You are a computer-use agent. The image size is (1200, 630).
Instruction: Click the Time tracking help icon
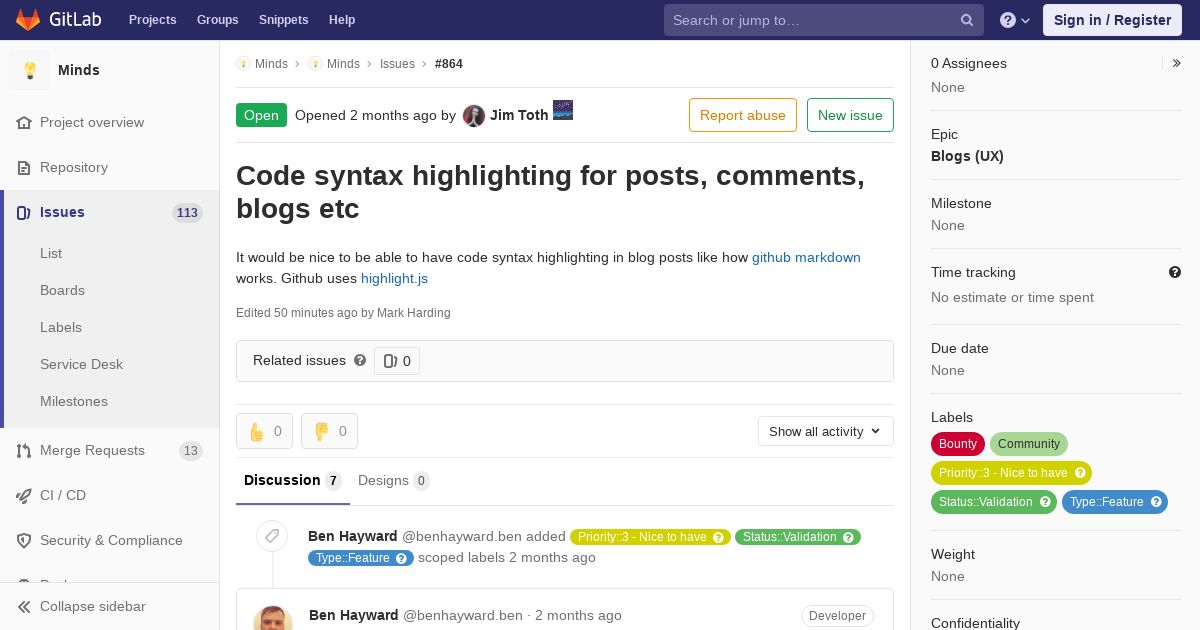[1175, 272]
